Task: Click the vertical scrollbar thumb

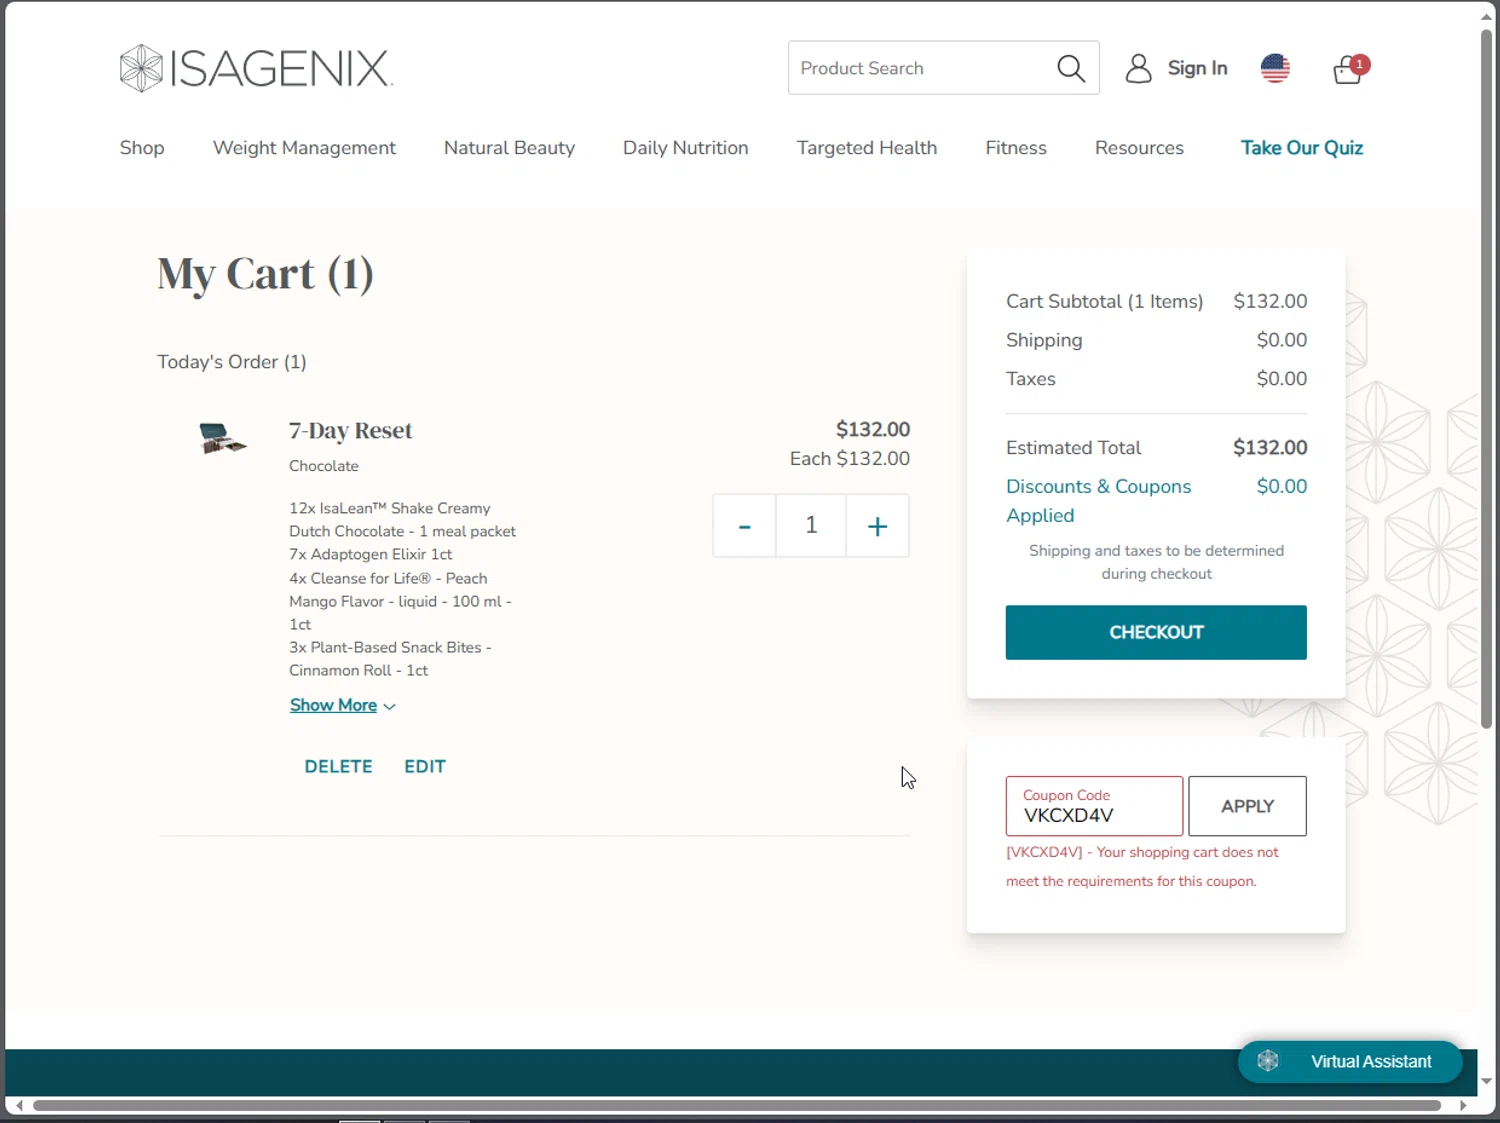Action: click(1487, 378)
